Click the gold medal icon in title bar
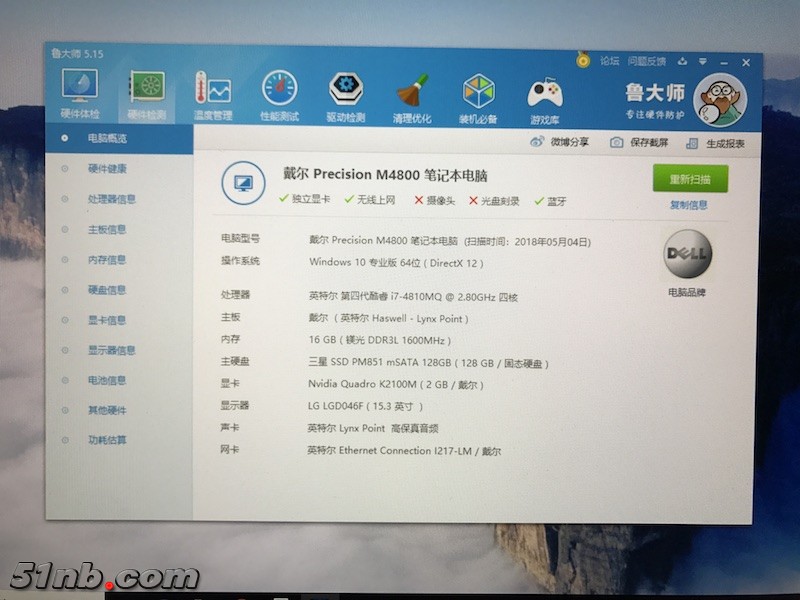Viewport: 800px width, 600px height. point(583,61)
